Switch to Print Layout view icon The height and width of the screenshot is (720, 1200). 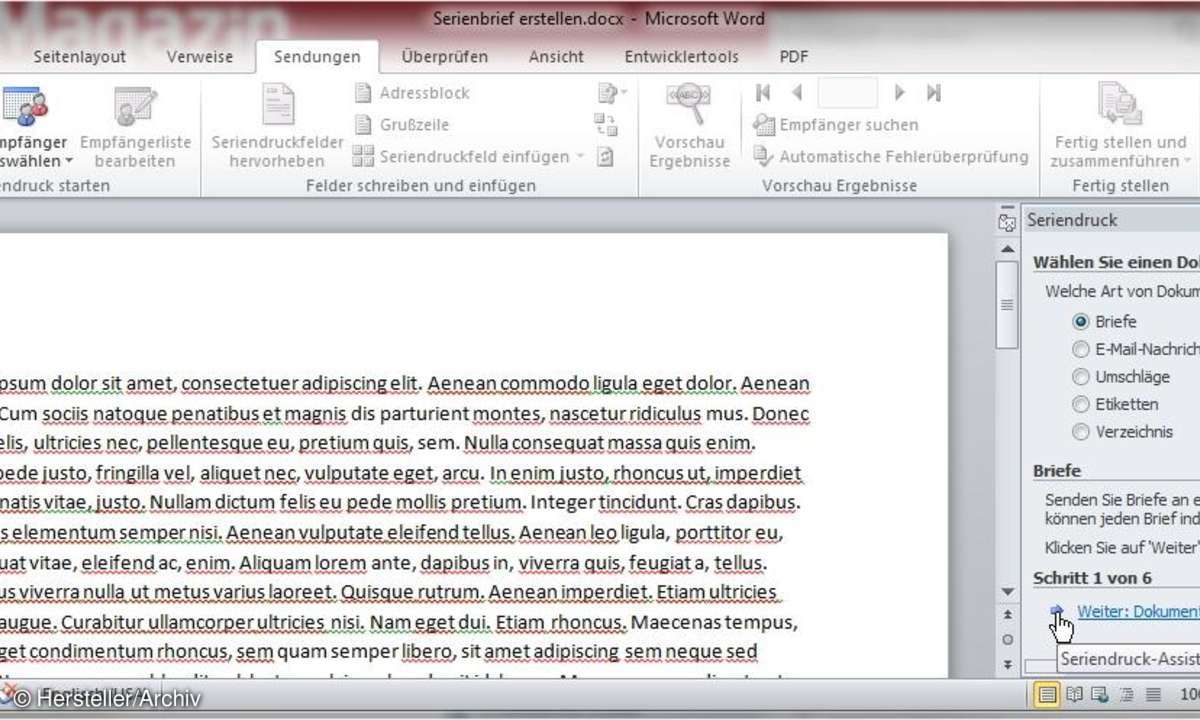pyautogui.click(x=1047, y=695)
